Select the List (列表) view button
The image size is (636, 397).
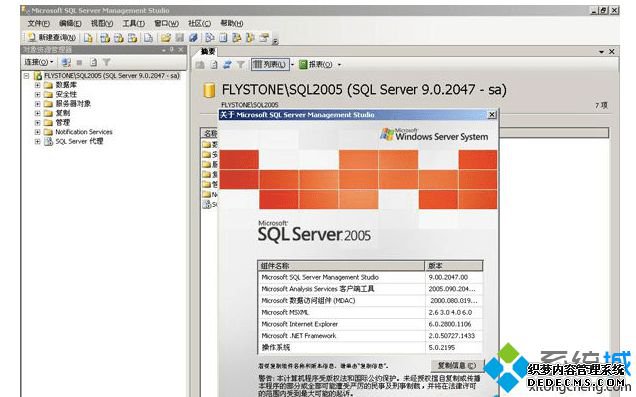coord(270,64)
